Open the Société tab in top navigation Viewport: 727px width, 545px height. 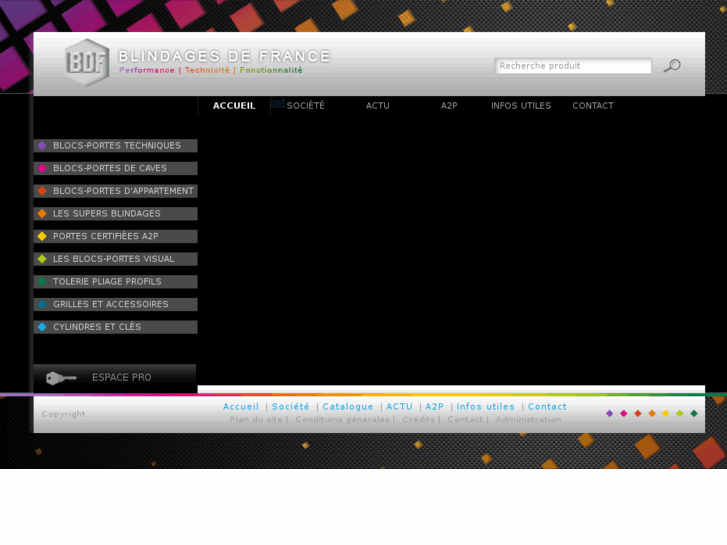pyautogui.click(x=305, y=106)
